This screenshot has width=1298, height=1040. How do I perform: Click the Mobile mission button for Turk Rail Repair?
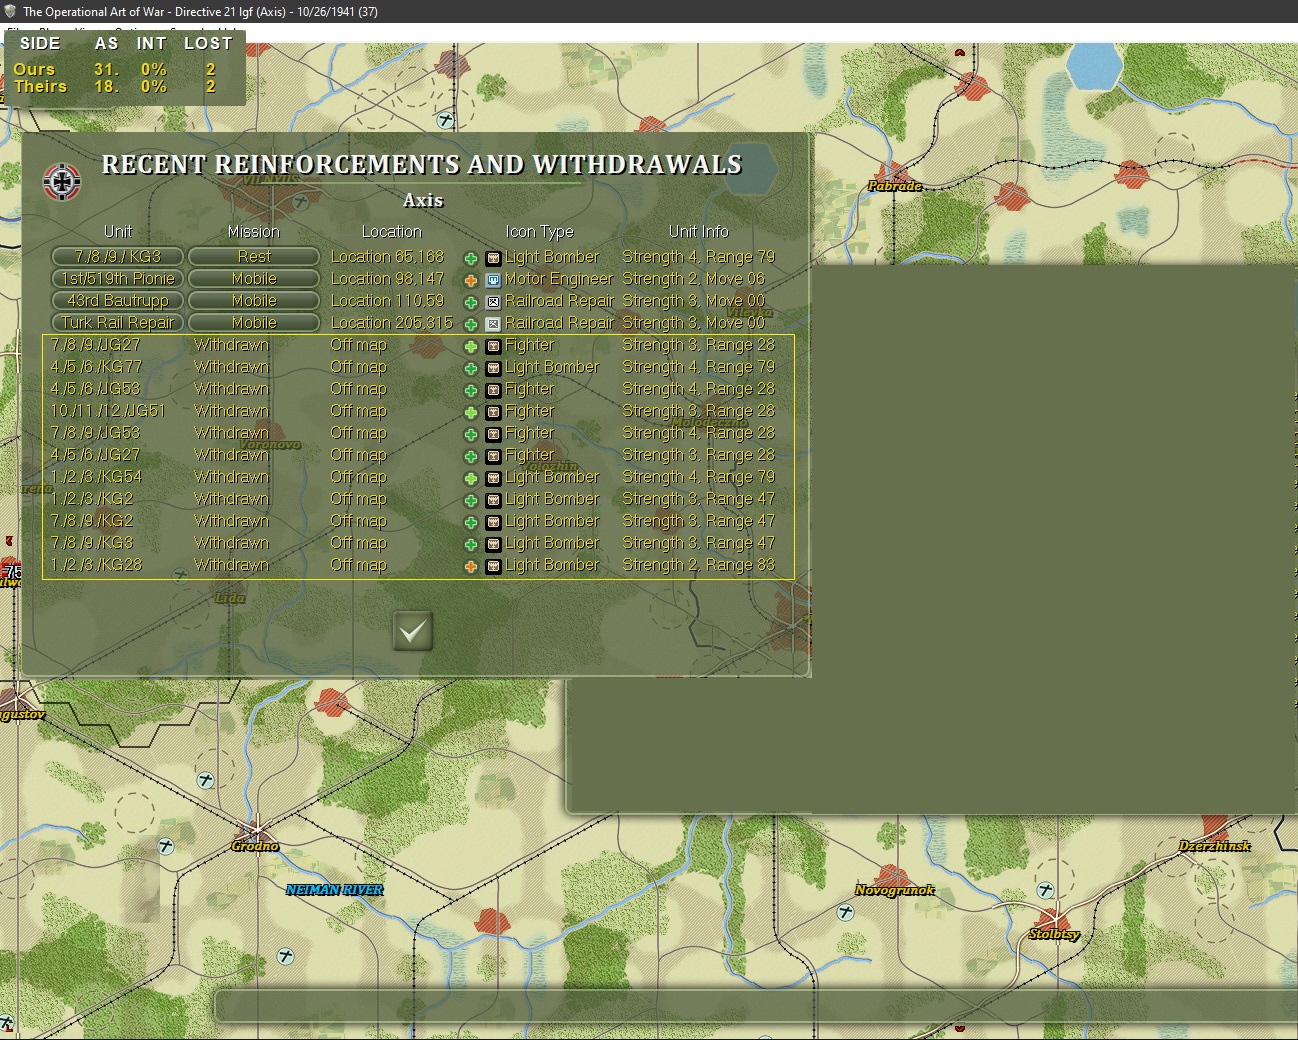[254, 323]
